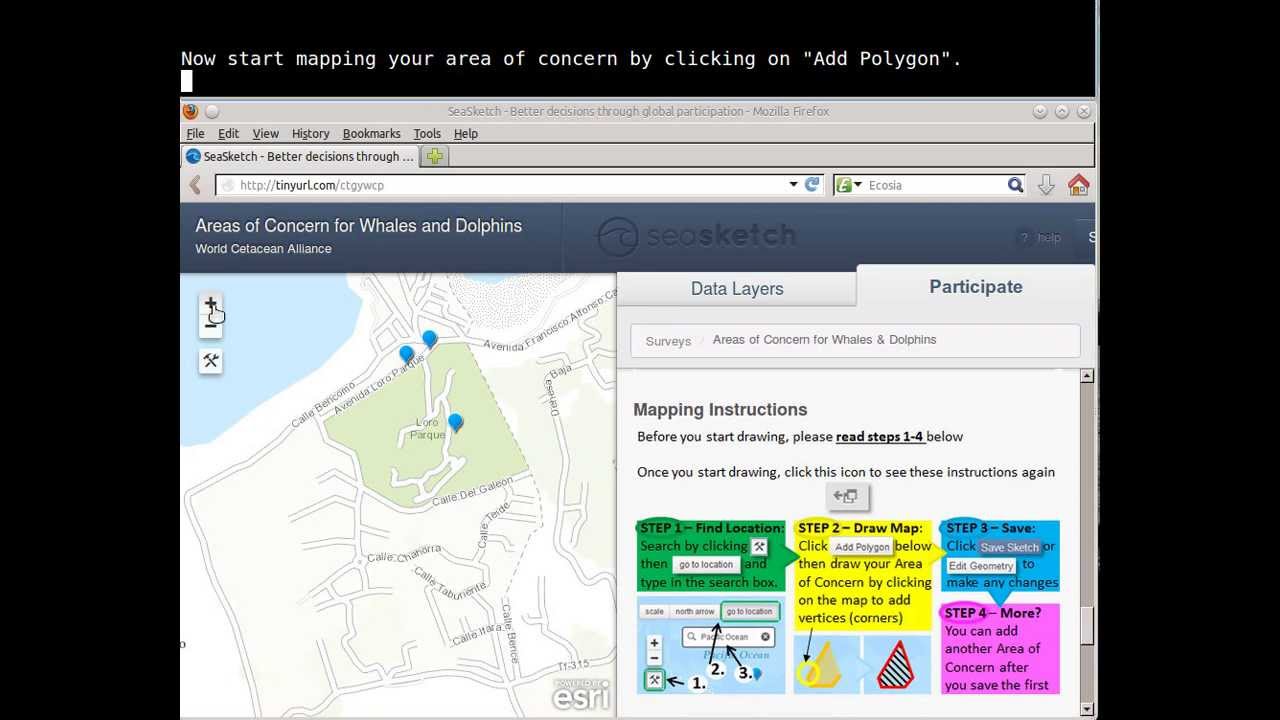Zoom out on the map with minus button
This screenshot has height=720, width=1280.
(x=210, y=325)
